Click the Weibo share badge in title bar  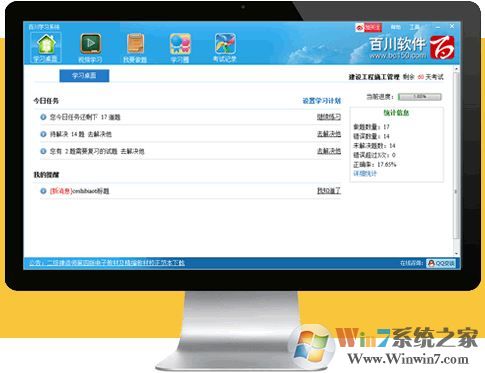tap(368, 27)
